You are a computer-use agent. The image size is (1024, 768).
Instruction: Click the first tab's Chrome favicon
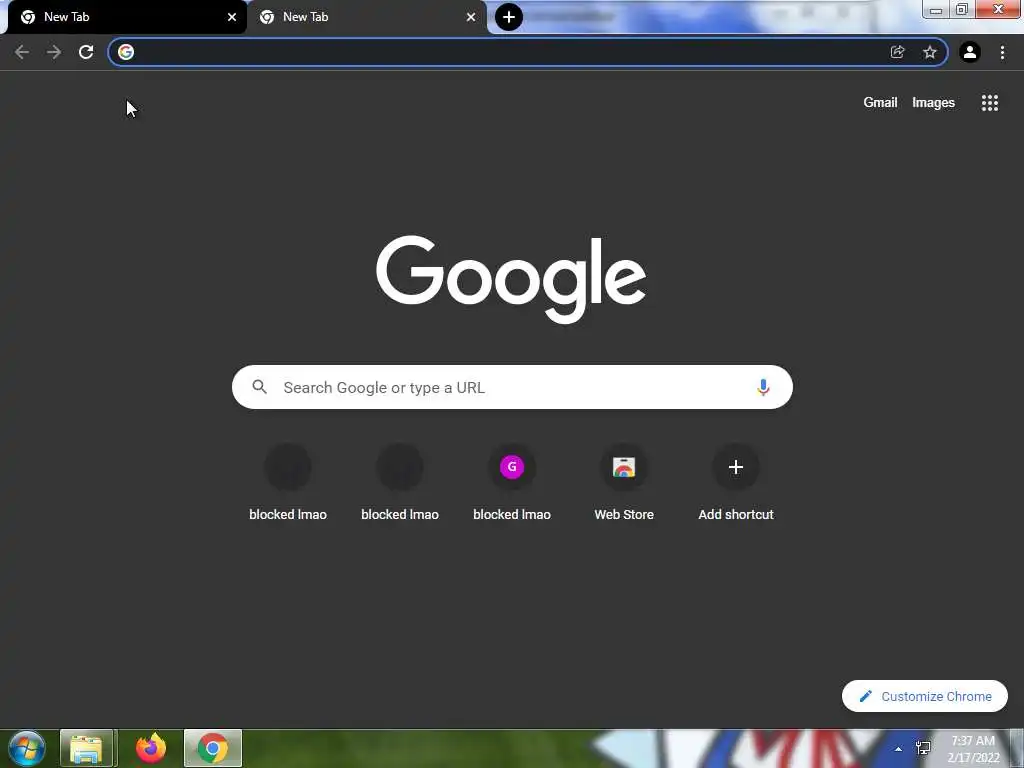[28, 17]
